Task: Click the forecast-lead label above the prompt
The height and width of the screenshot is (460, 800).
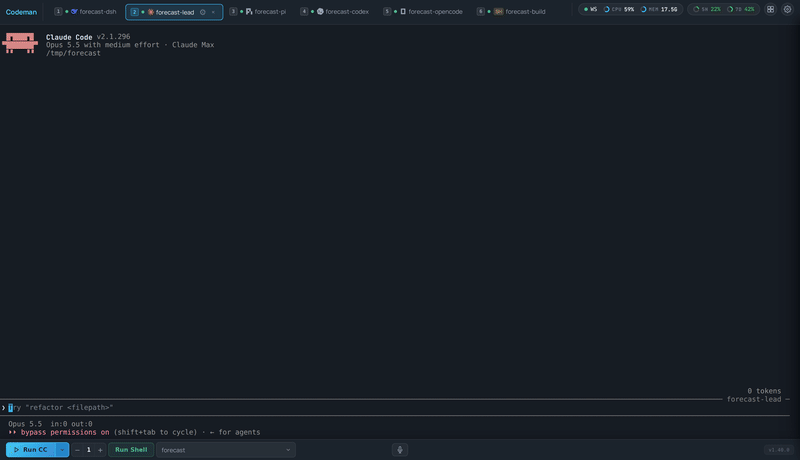Action: [754, 399]
